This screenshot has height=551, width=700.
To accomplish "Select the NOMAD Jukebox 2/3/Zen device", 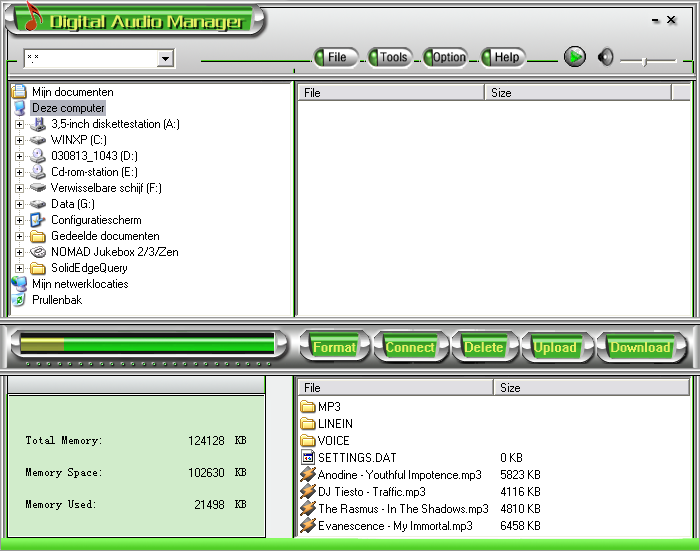I will pos(114,252).
